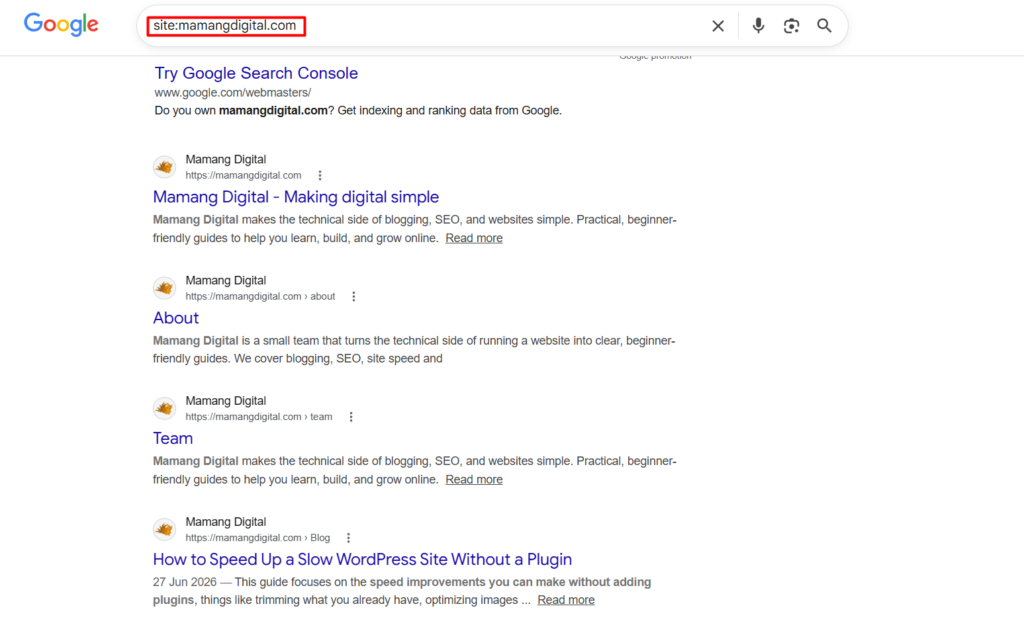Open more options for the Blog result
Viewport: 1024px width, 635px height.
[348, 538]
